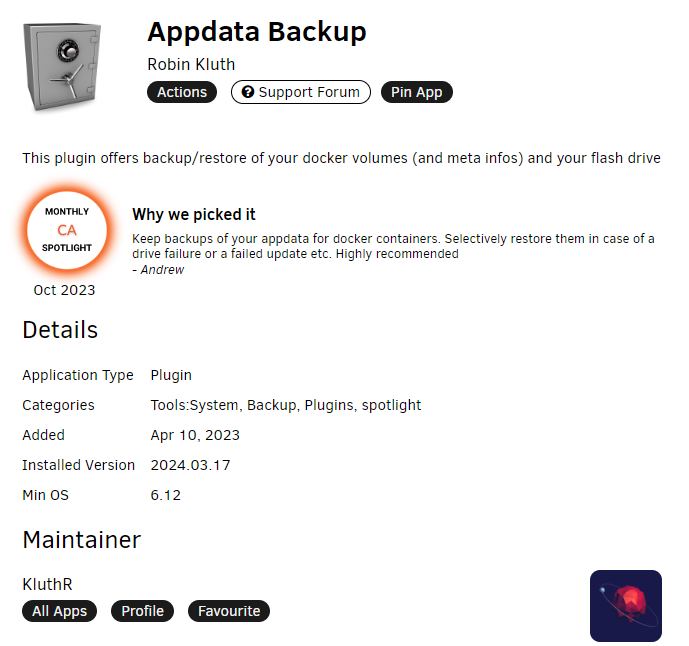689x646 pixels.
Task: Click the Min OS value 6.12
Action: (166, 495)
